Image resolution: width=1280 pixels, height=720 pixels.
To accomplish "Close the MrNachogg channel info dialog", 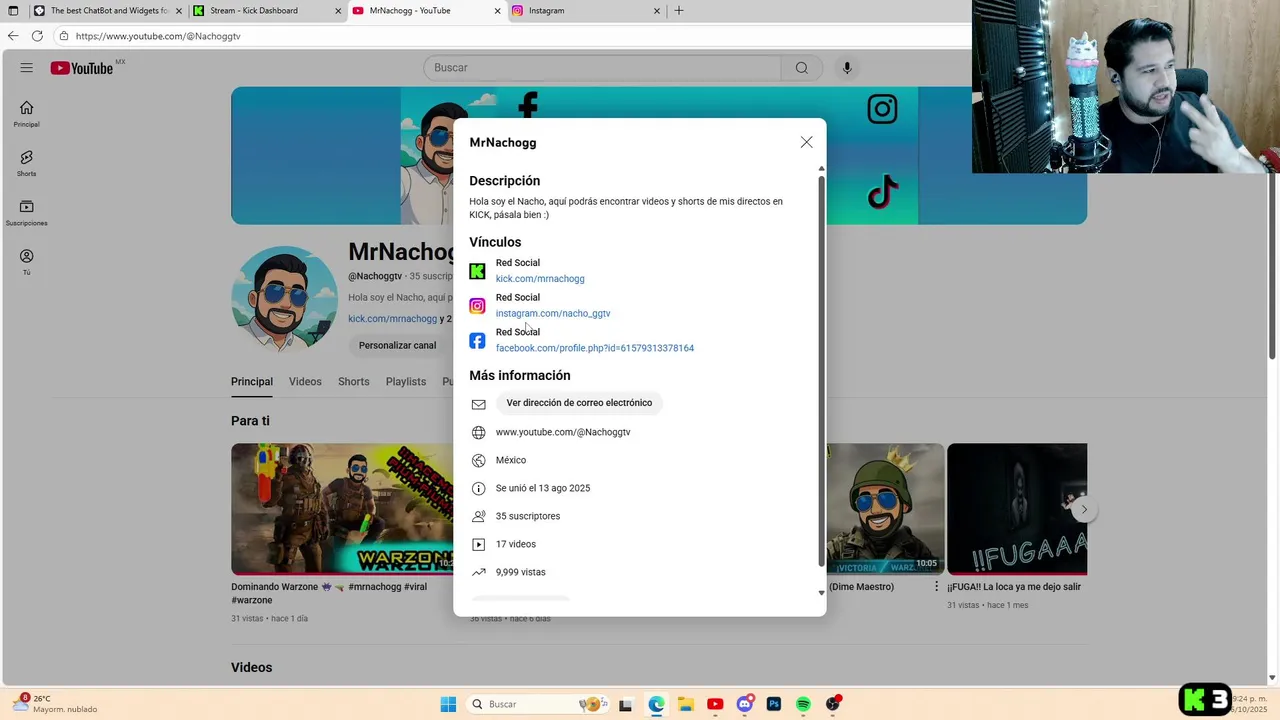I will tap(807, 142).
